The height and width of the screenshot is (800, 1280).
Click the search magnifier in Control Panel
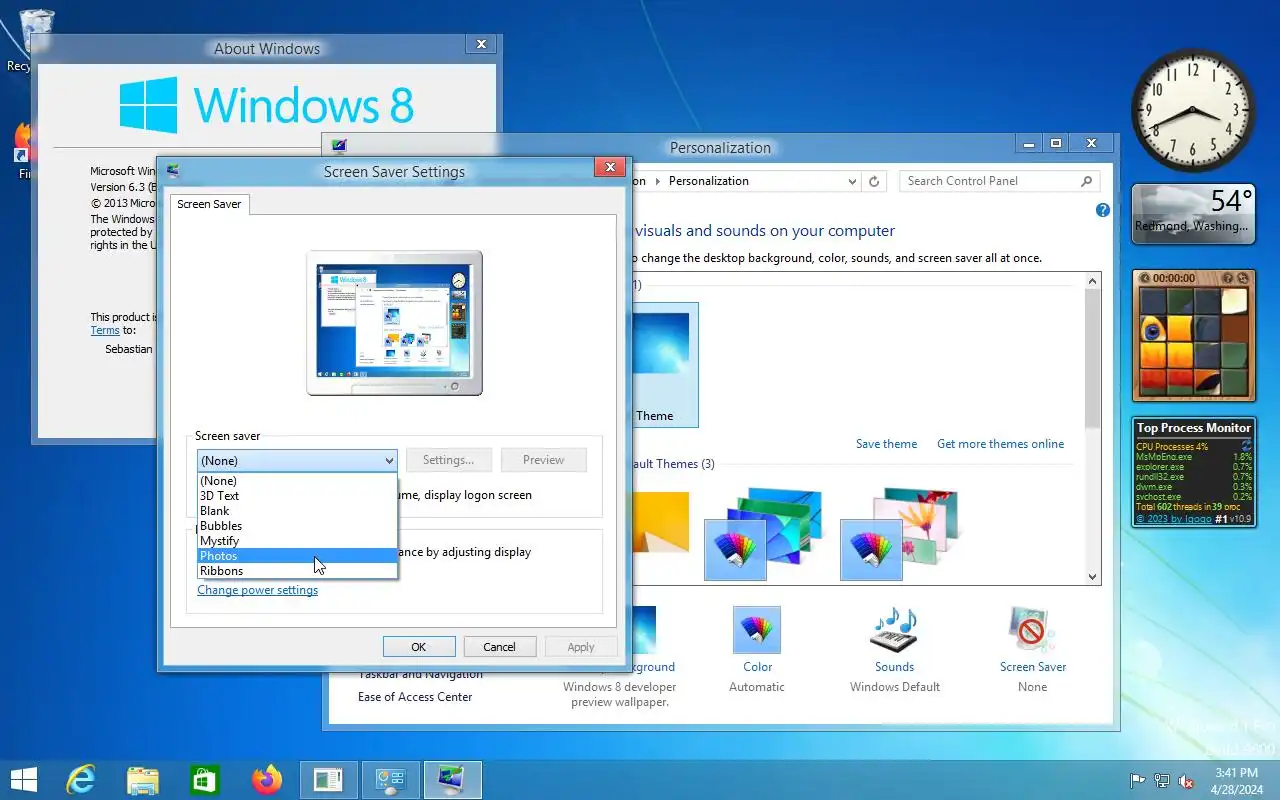pos(1087,181)
